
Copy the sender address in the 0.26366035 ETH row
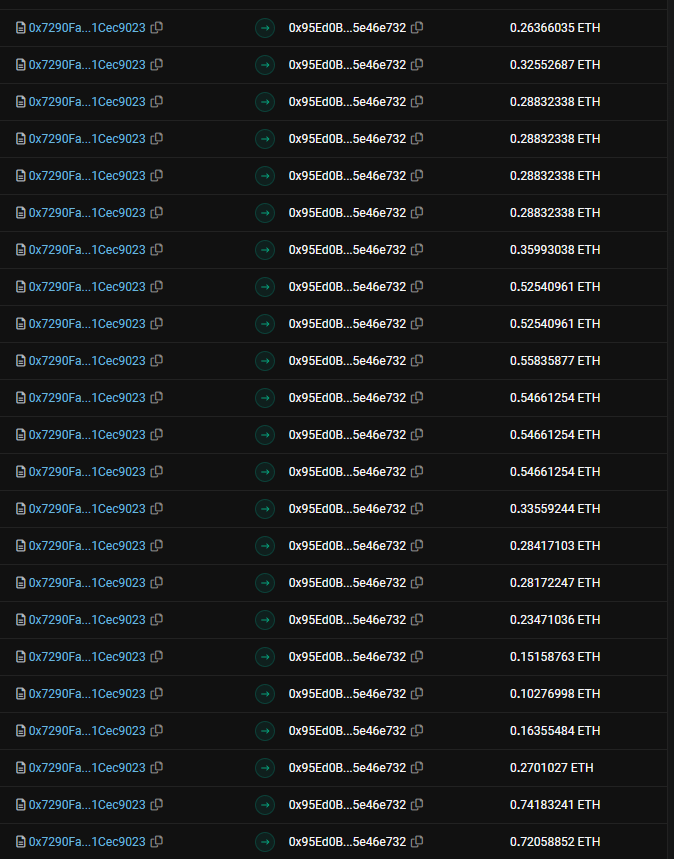(x=157, y=27)
